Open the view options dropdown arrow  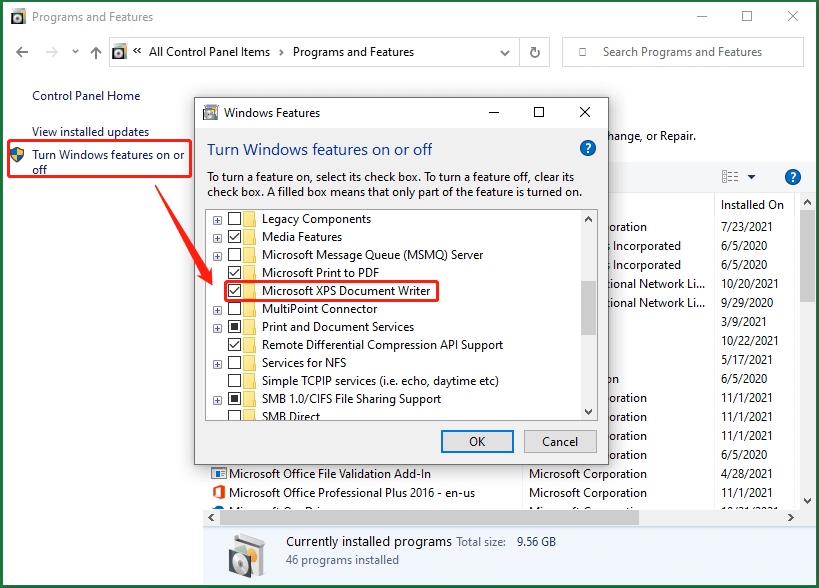point(751,177)
